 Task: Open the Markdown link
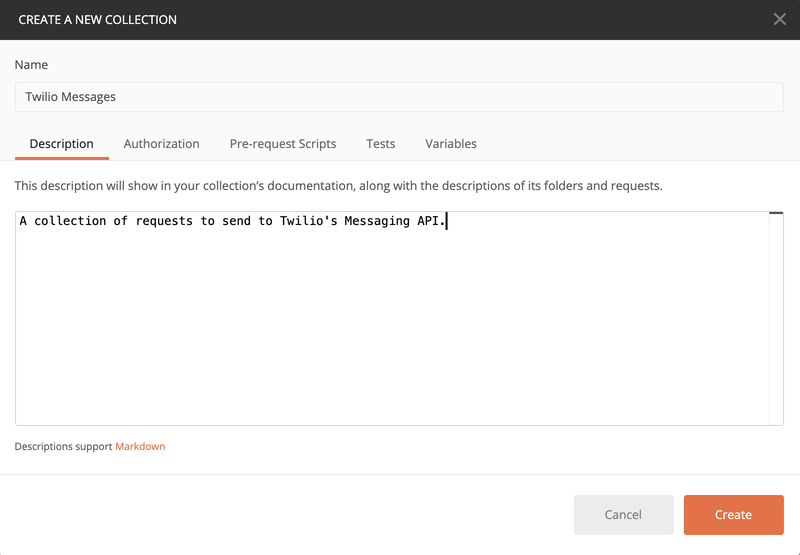(140, 447)
